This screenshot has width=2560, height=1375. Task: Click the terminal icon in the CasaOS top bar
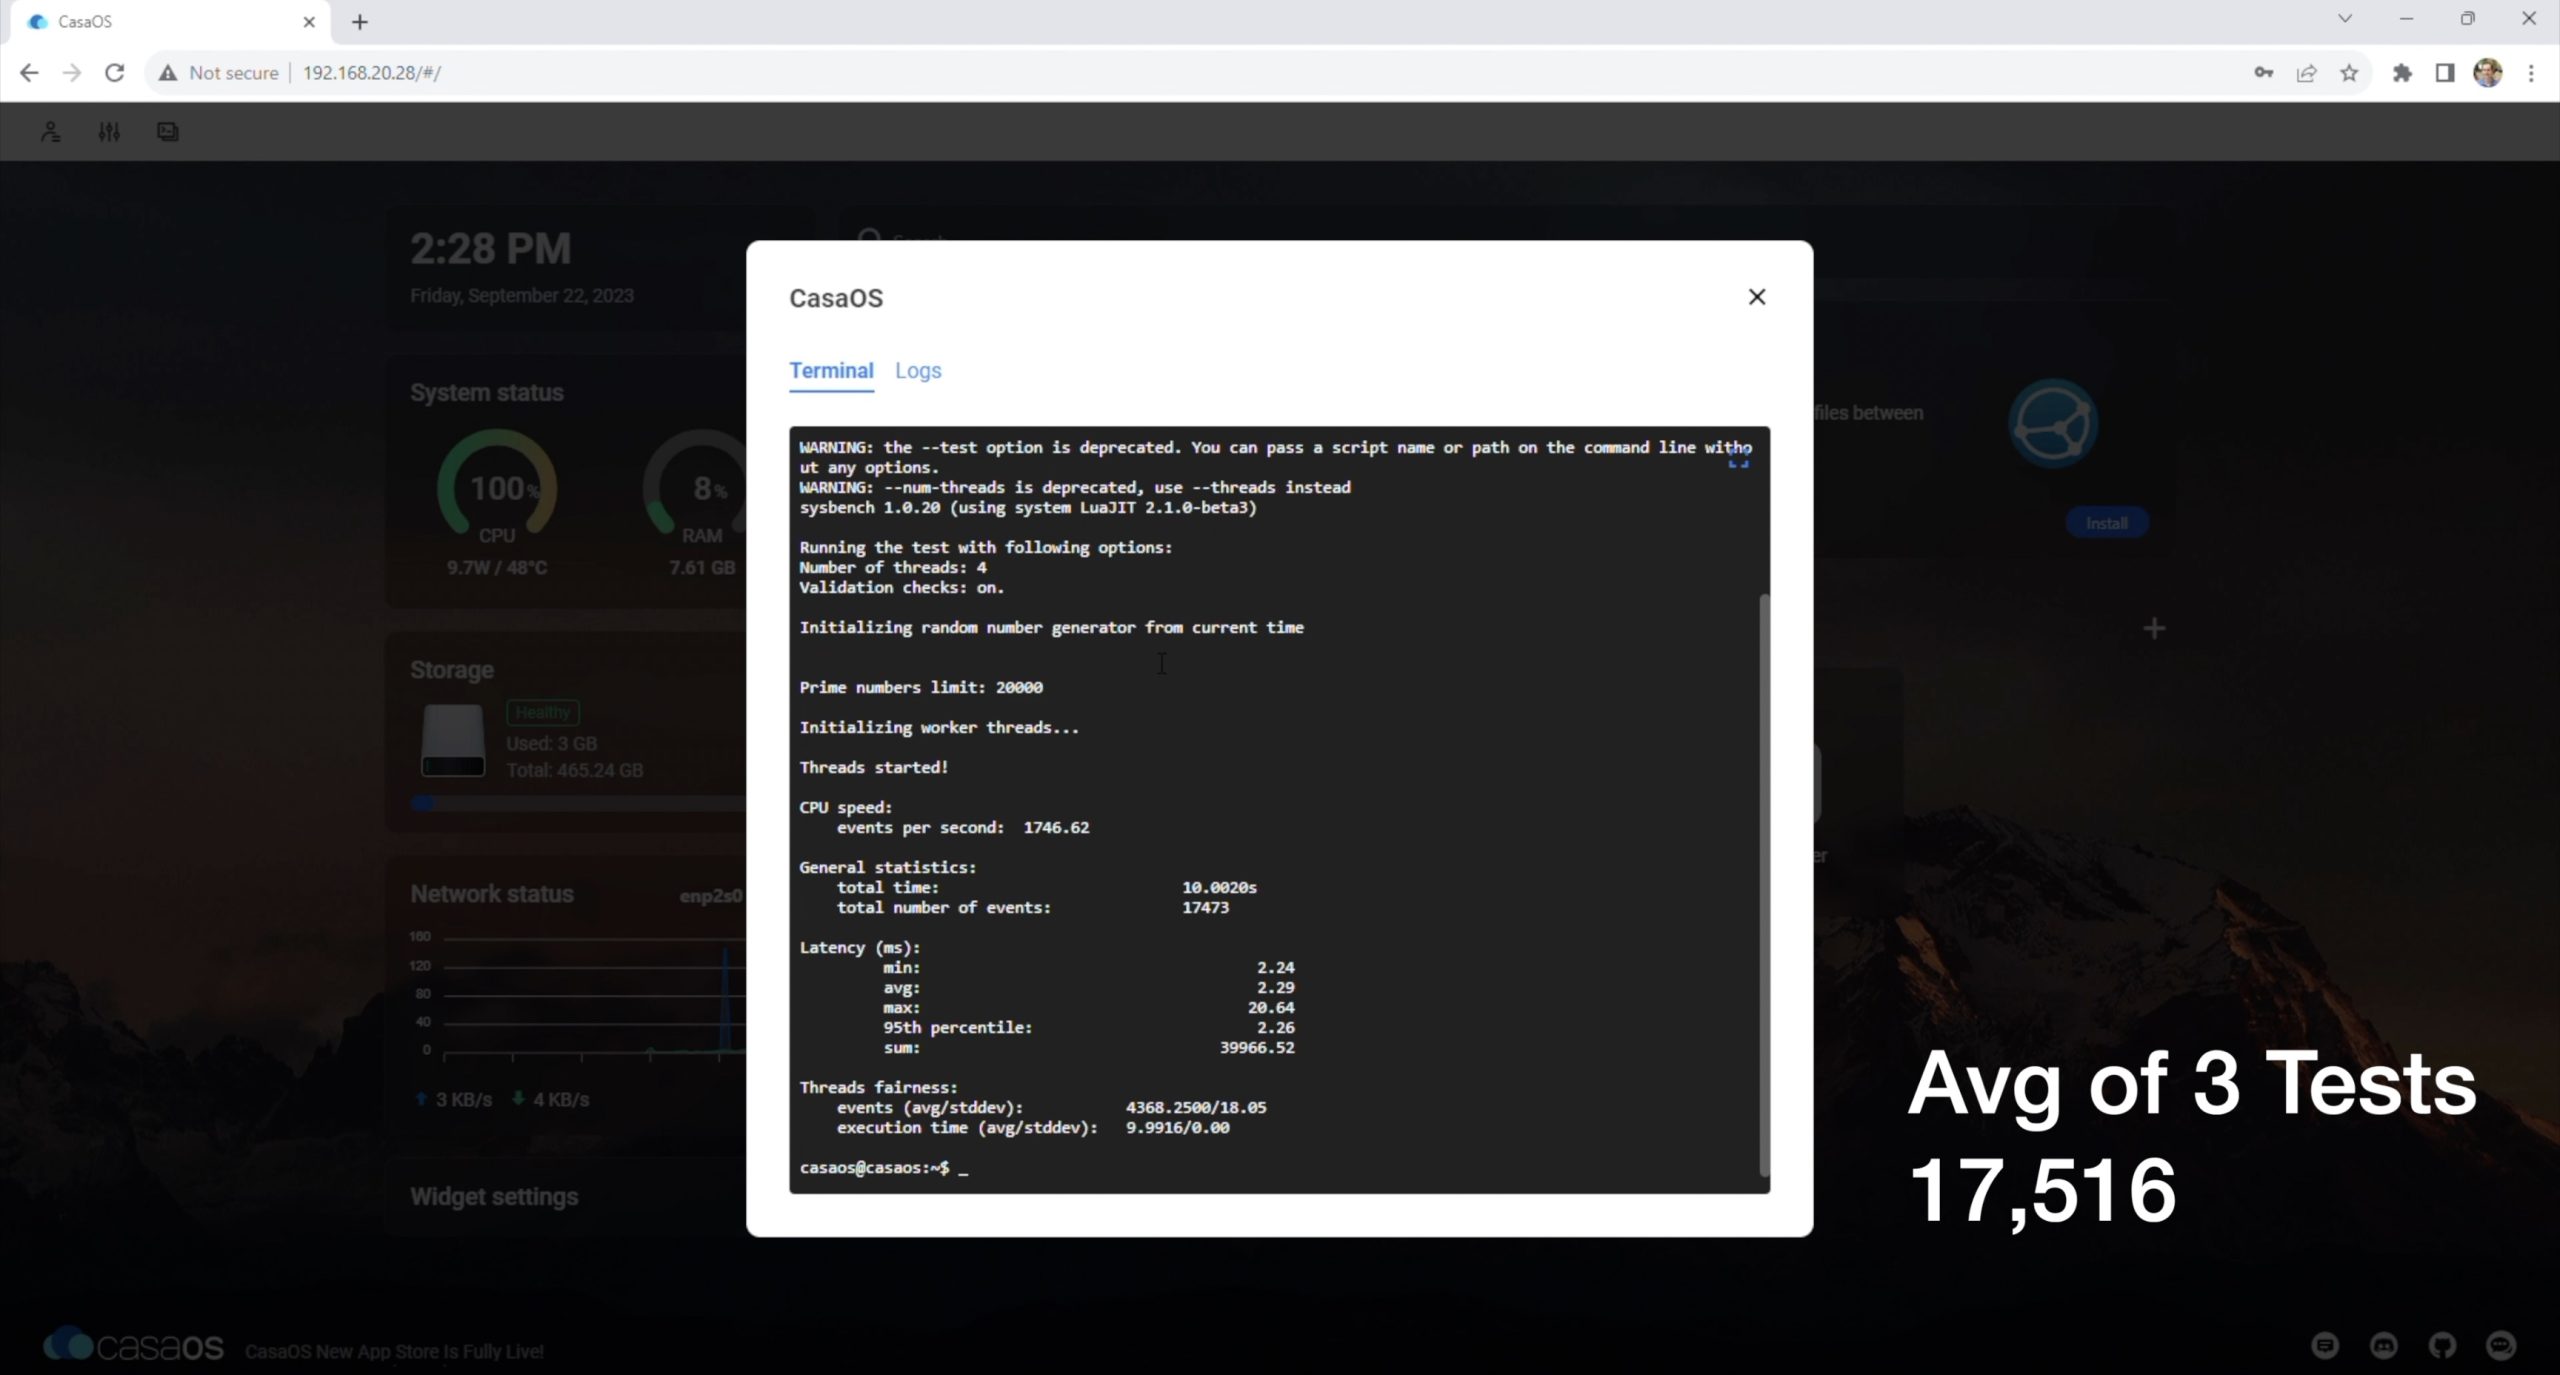coord(168,131)
